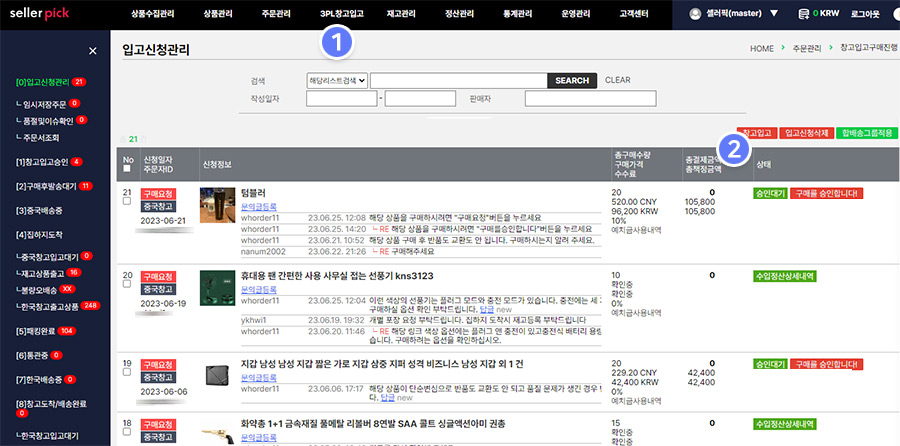900x446 pixels.
Task: Open the tumbler product thumbnail
Action: point(217,204)
